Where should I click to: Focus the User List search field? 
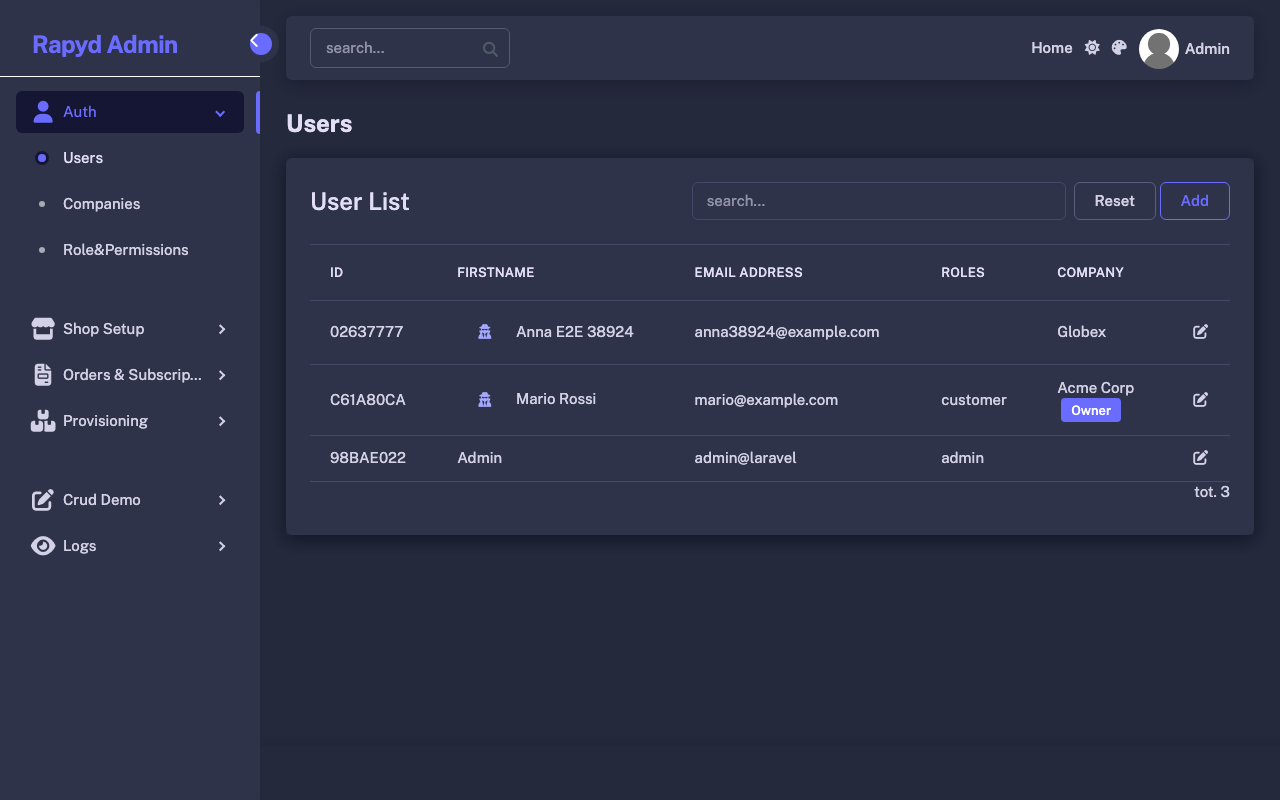click(879, 201)
